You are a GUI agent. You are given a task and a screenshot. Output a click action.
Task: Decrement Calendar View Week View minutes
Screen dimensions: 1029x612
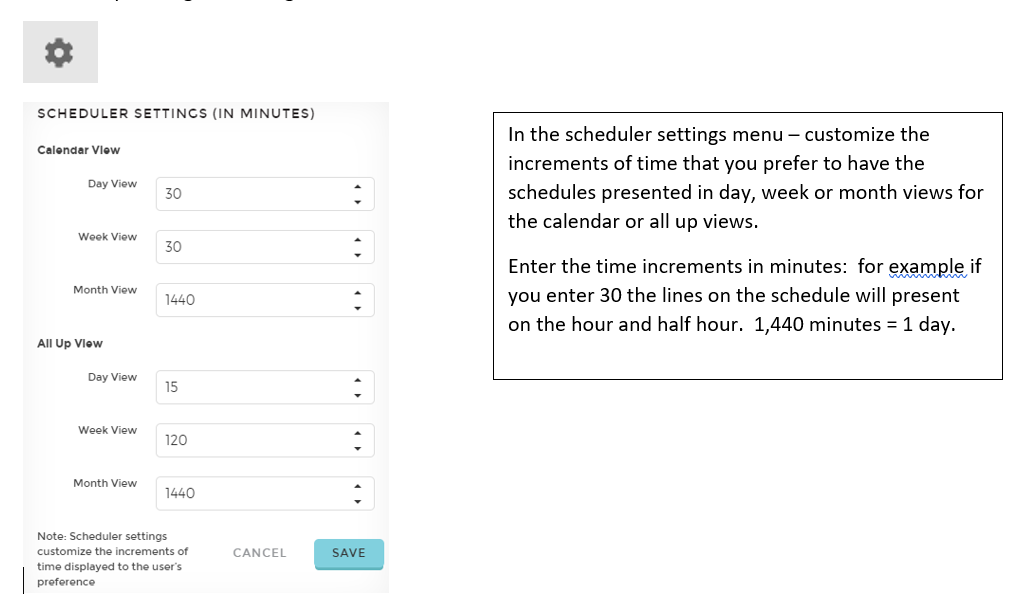pyautogui.click(x=358, y=255)
